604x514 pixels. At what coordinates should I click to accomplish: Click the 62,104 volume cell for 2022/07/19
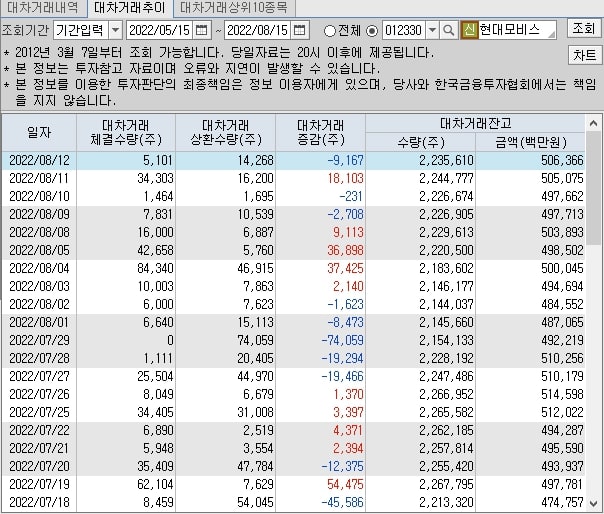click(x=155, y=484)
